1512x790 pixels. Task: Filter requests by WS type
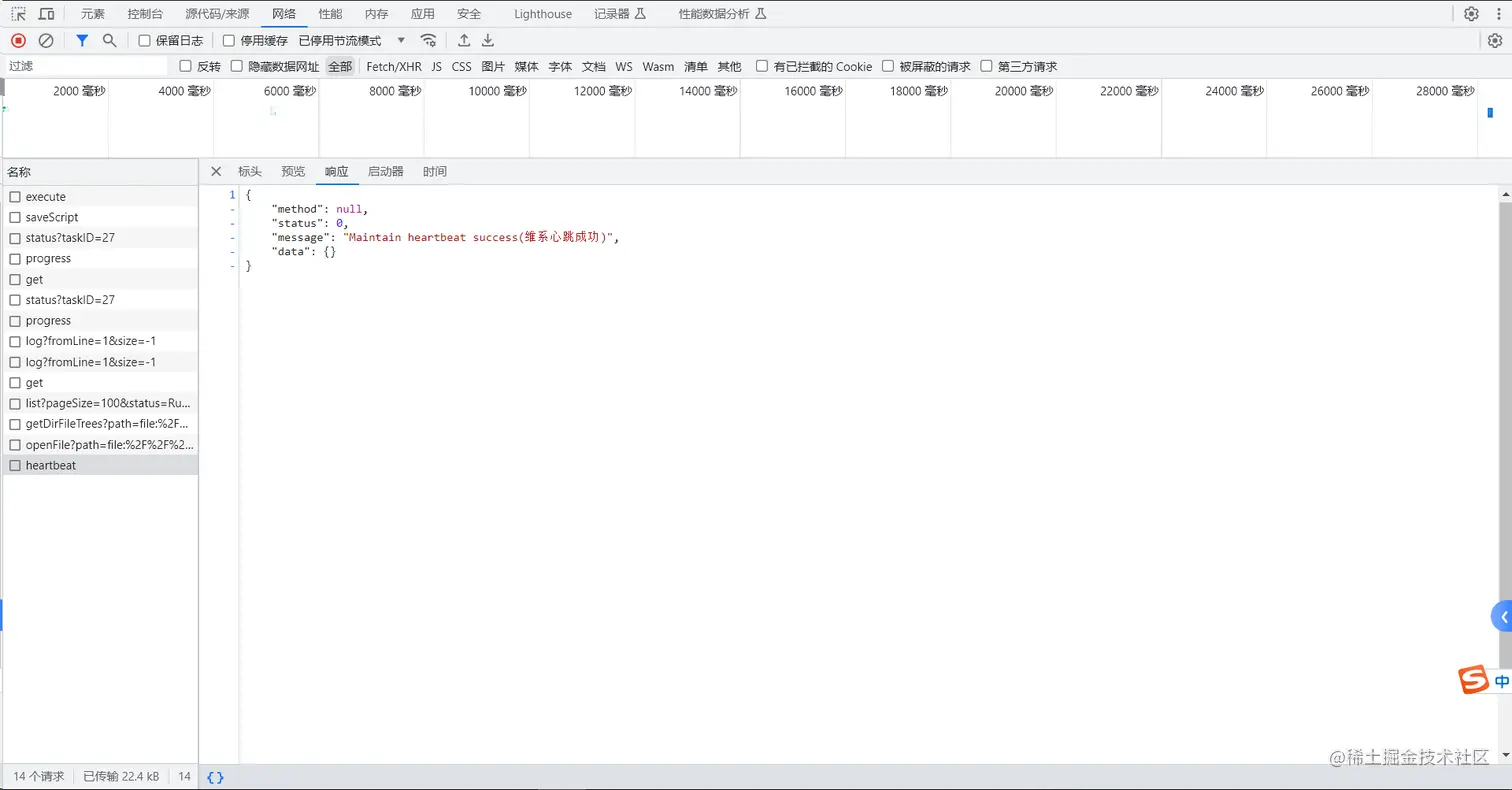[x=624, y=66]
